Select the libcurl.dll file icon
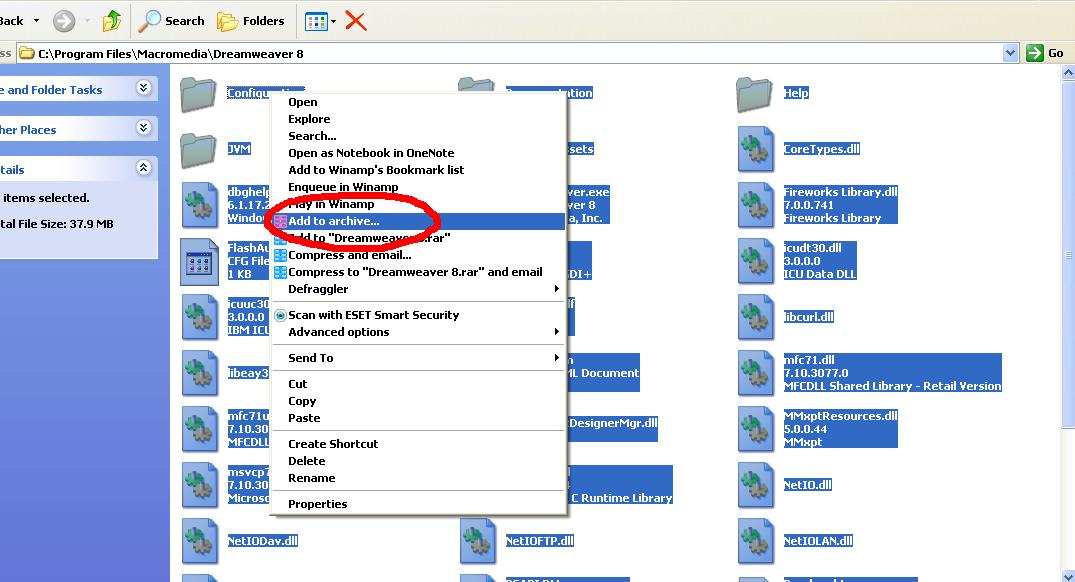Screen dimensions: 1075x582 pos(756,317)
